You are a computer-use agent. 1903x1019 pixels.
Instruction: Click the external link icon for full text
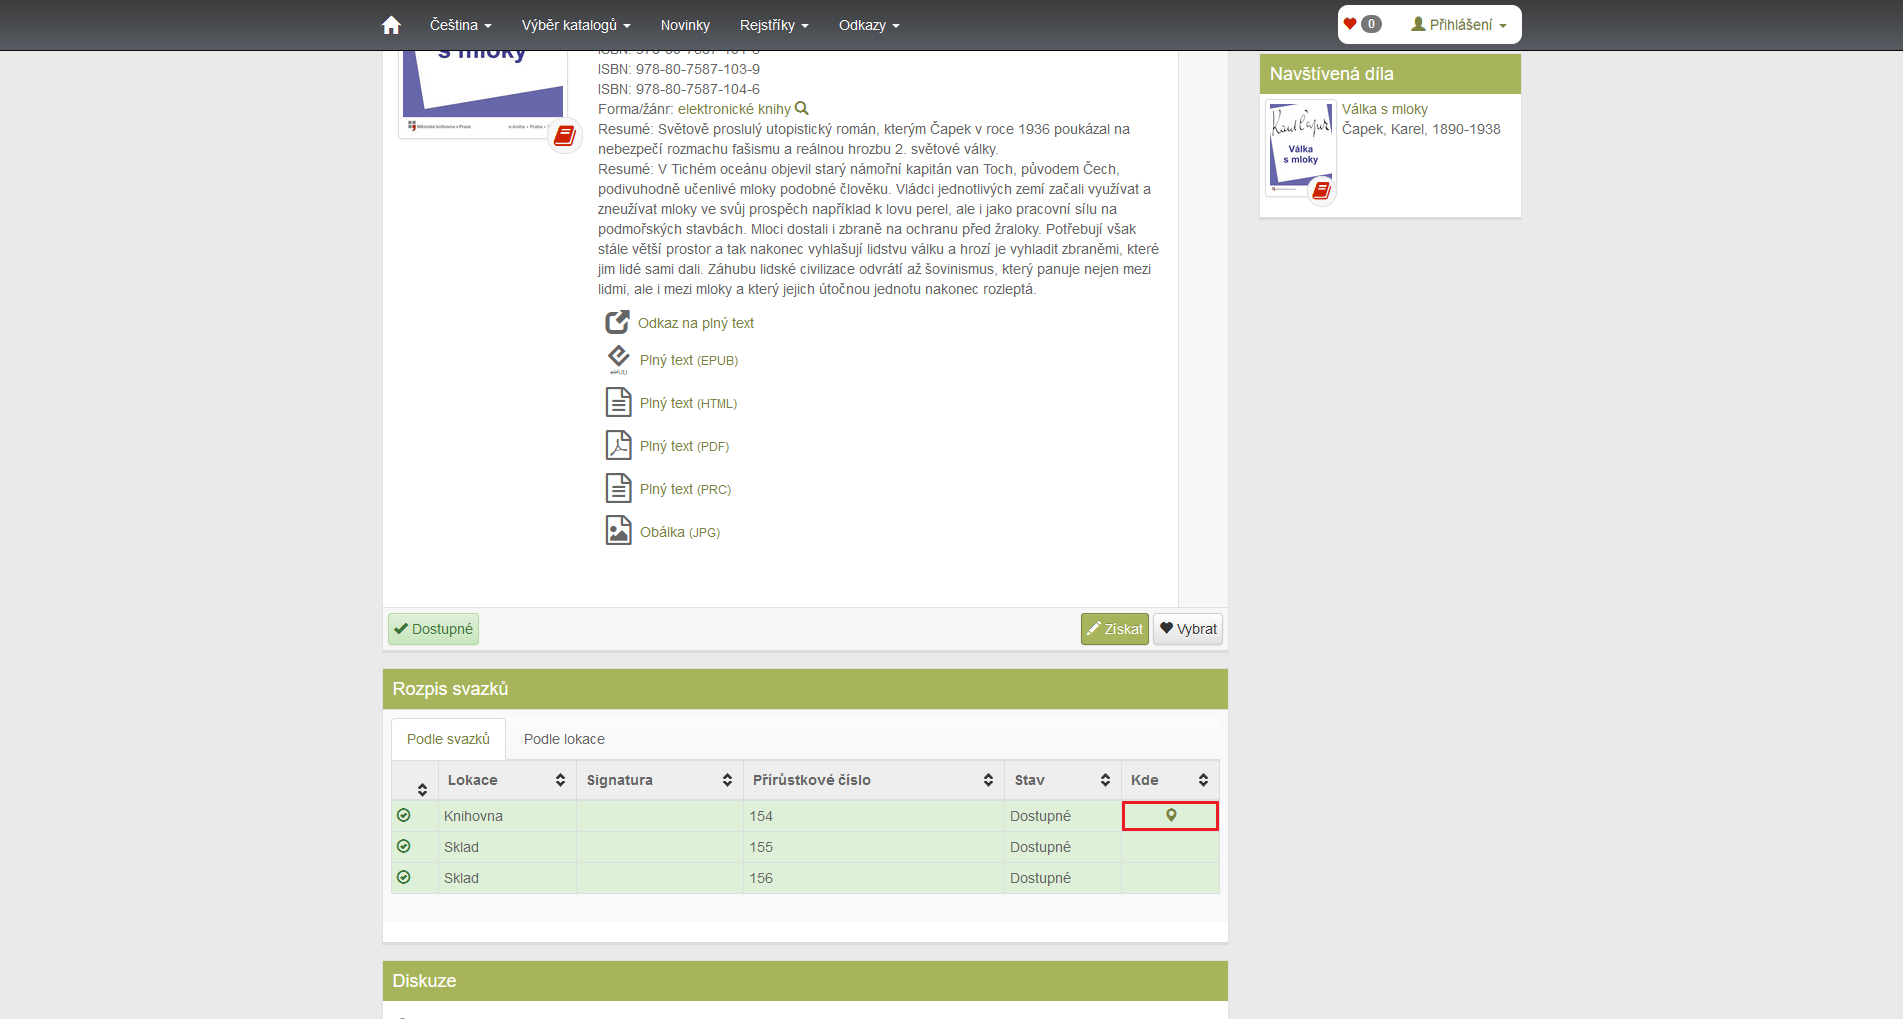[617, 322]
